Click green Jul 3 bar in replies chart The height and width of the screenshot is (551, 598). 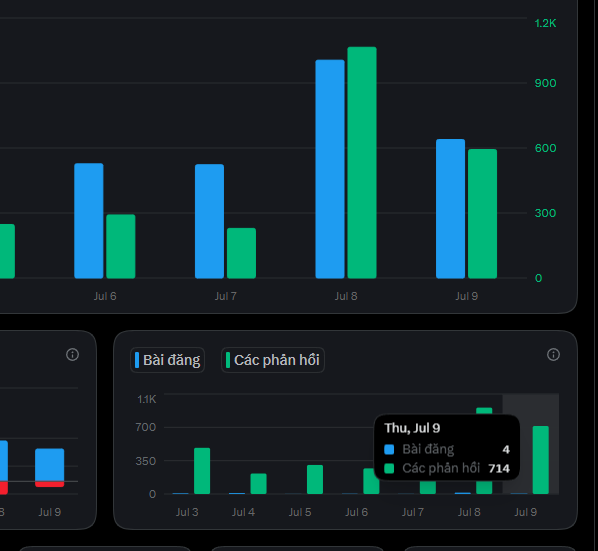point(202,471)
